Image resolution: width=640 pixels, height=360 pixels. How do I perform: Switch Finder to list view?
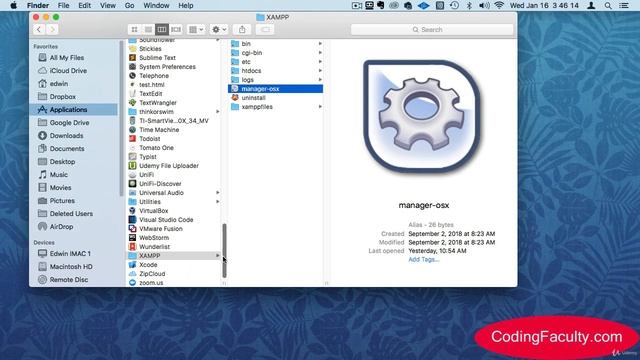point(148,29)
